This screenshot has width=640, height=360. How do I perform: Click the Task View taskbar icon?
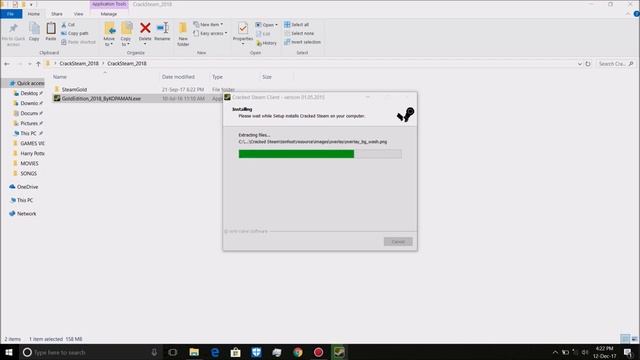(173, 352)
